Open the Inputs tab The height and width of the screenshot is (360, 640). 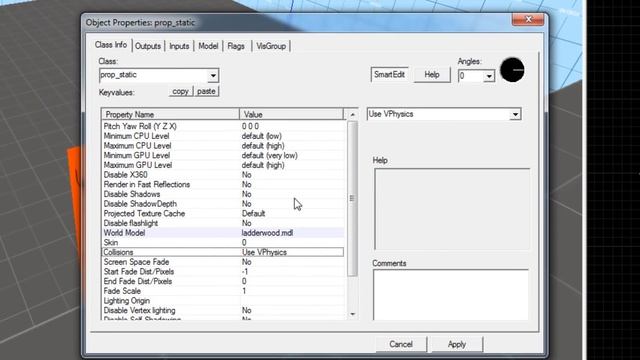pos(179,46)
